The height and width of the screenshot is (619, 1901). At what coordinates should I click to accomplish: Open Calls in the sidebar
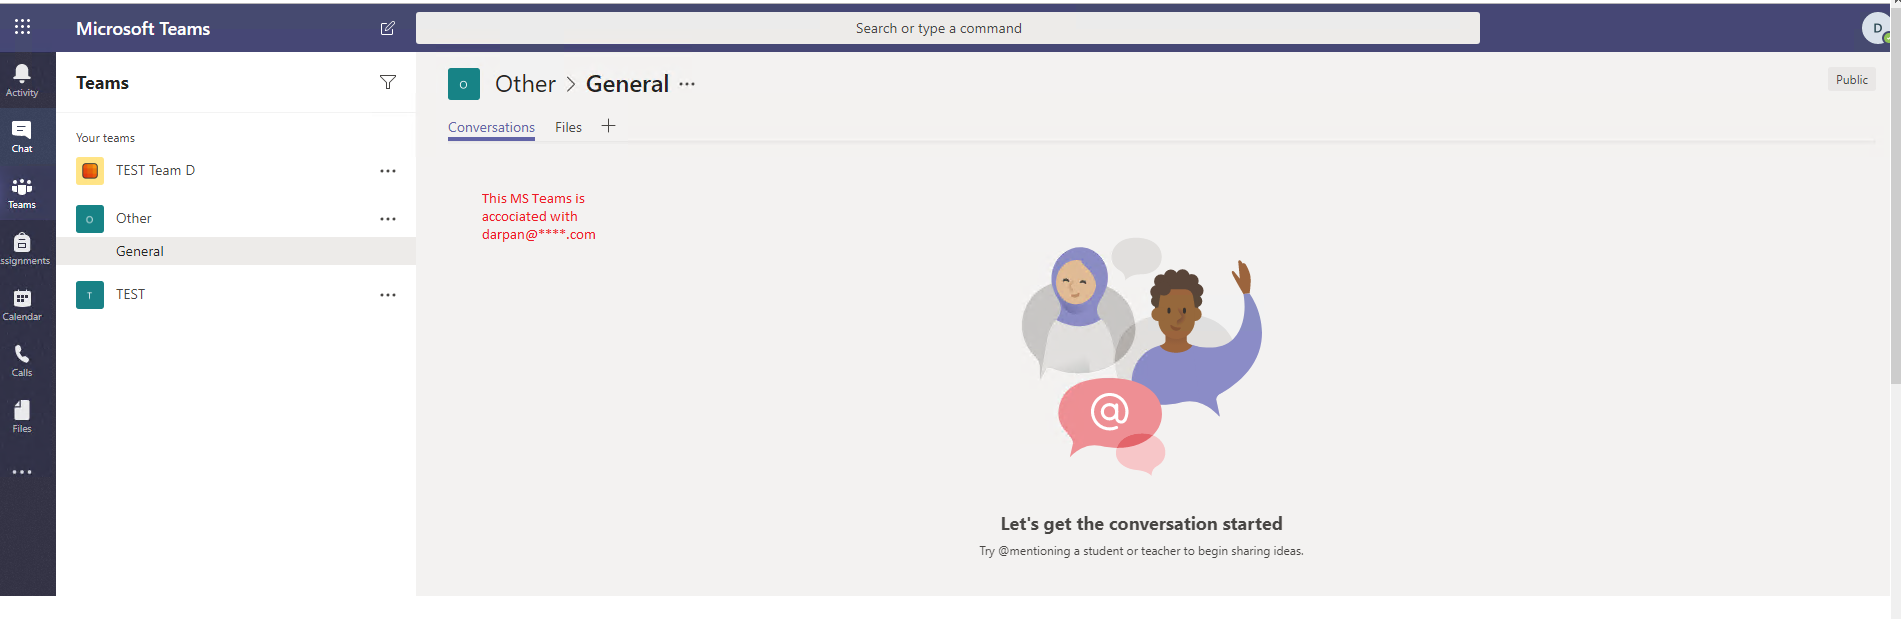coord(22,361)
